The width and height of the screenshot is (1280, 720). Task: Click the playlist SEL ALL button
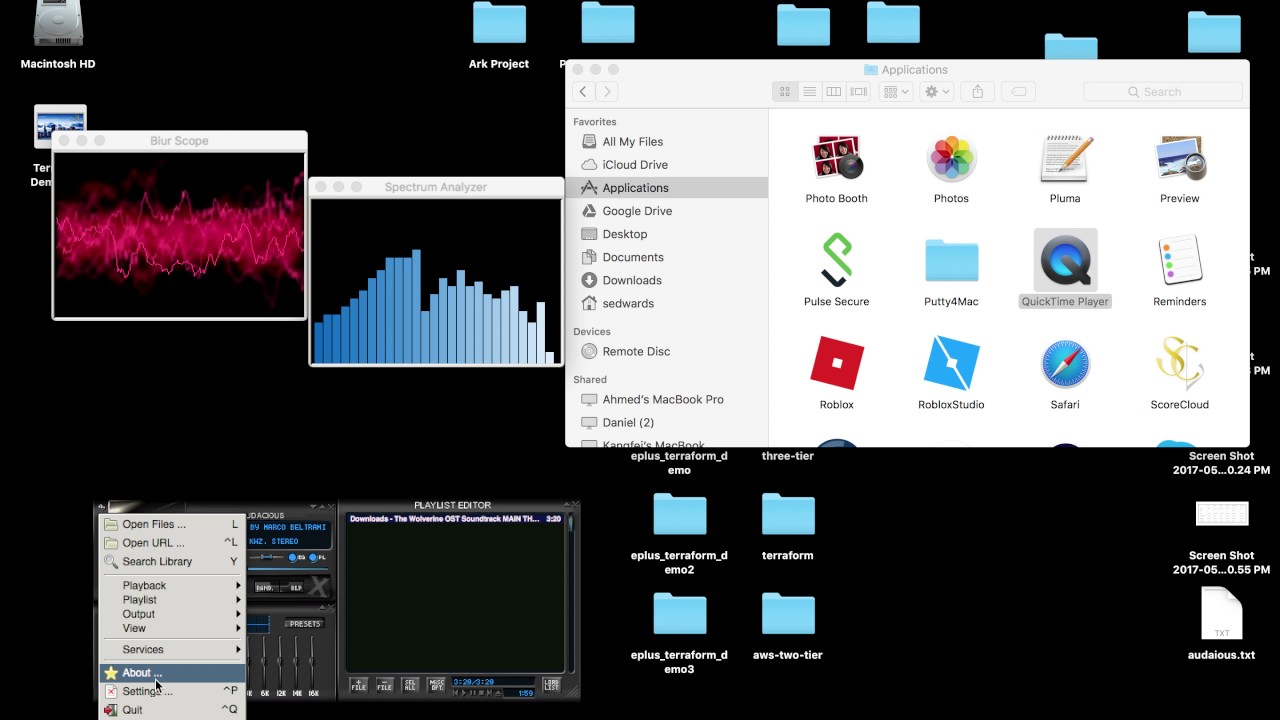[x=410, y=685]
